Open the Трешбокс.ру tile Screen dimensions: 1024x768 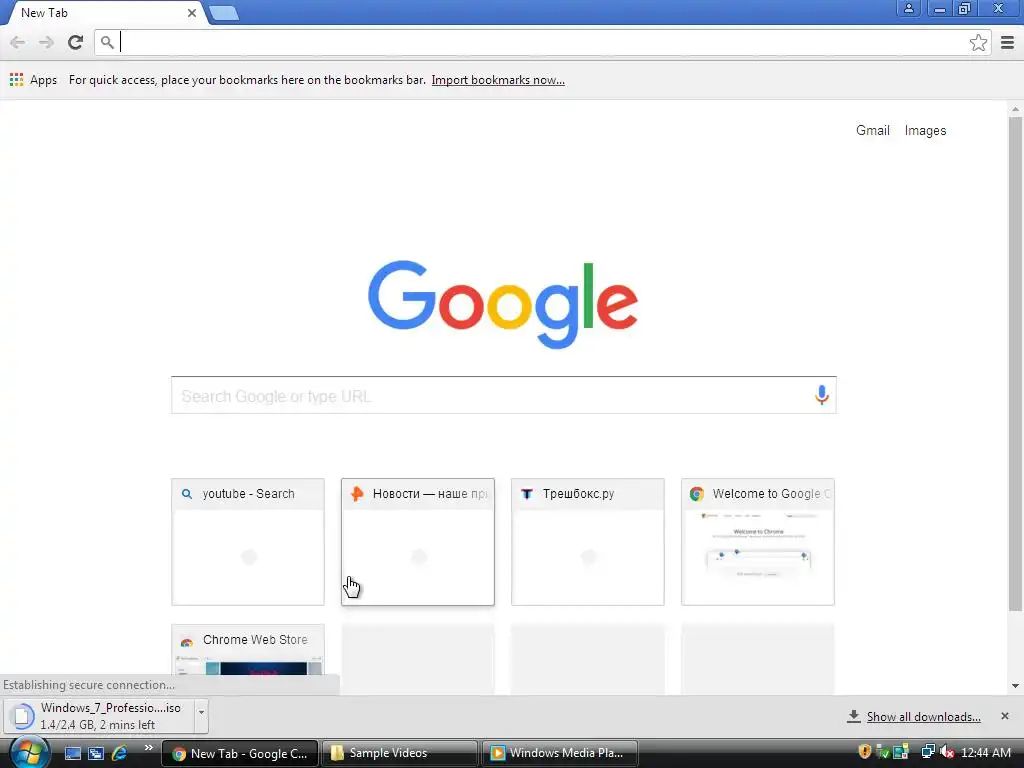[x=588, y=542]
